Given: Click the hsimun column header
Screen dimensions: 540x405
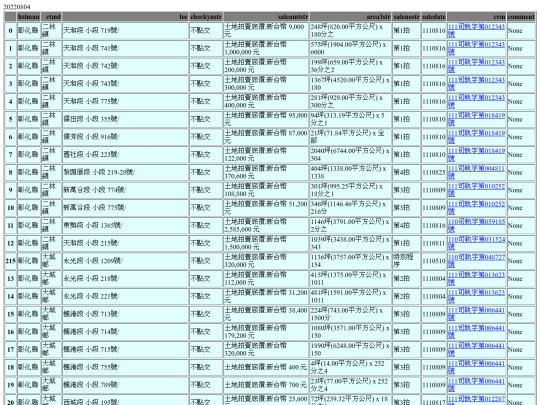Looking at the screenshot, I should click(x=29, y=17).
